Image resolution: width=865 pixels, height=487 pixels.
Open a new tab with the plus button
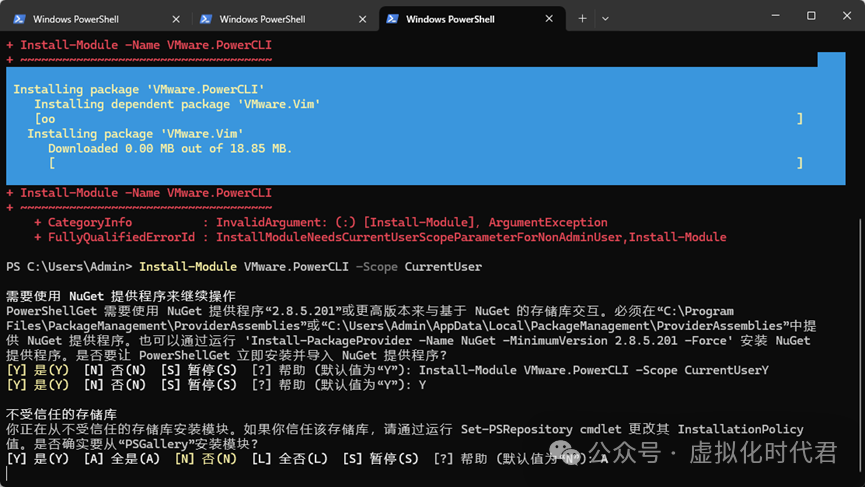pos(582,19)
